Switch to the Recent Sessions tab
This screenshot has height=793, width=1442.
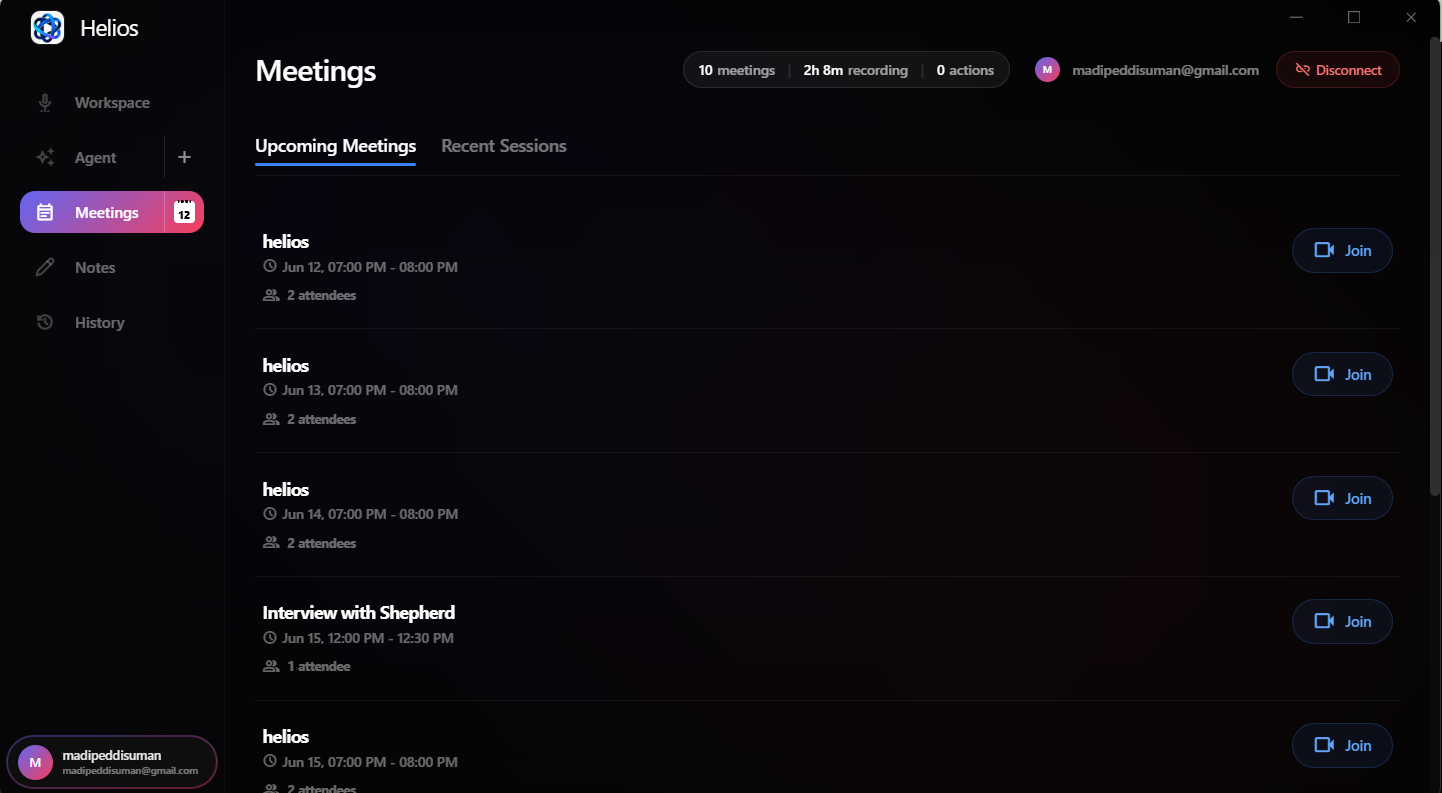click(x=504, y=146)
